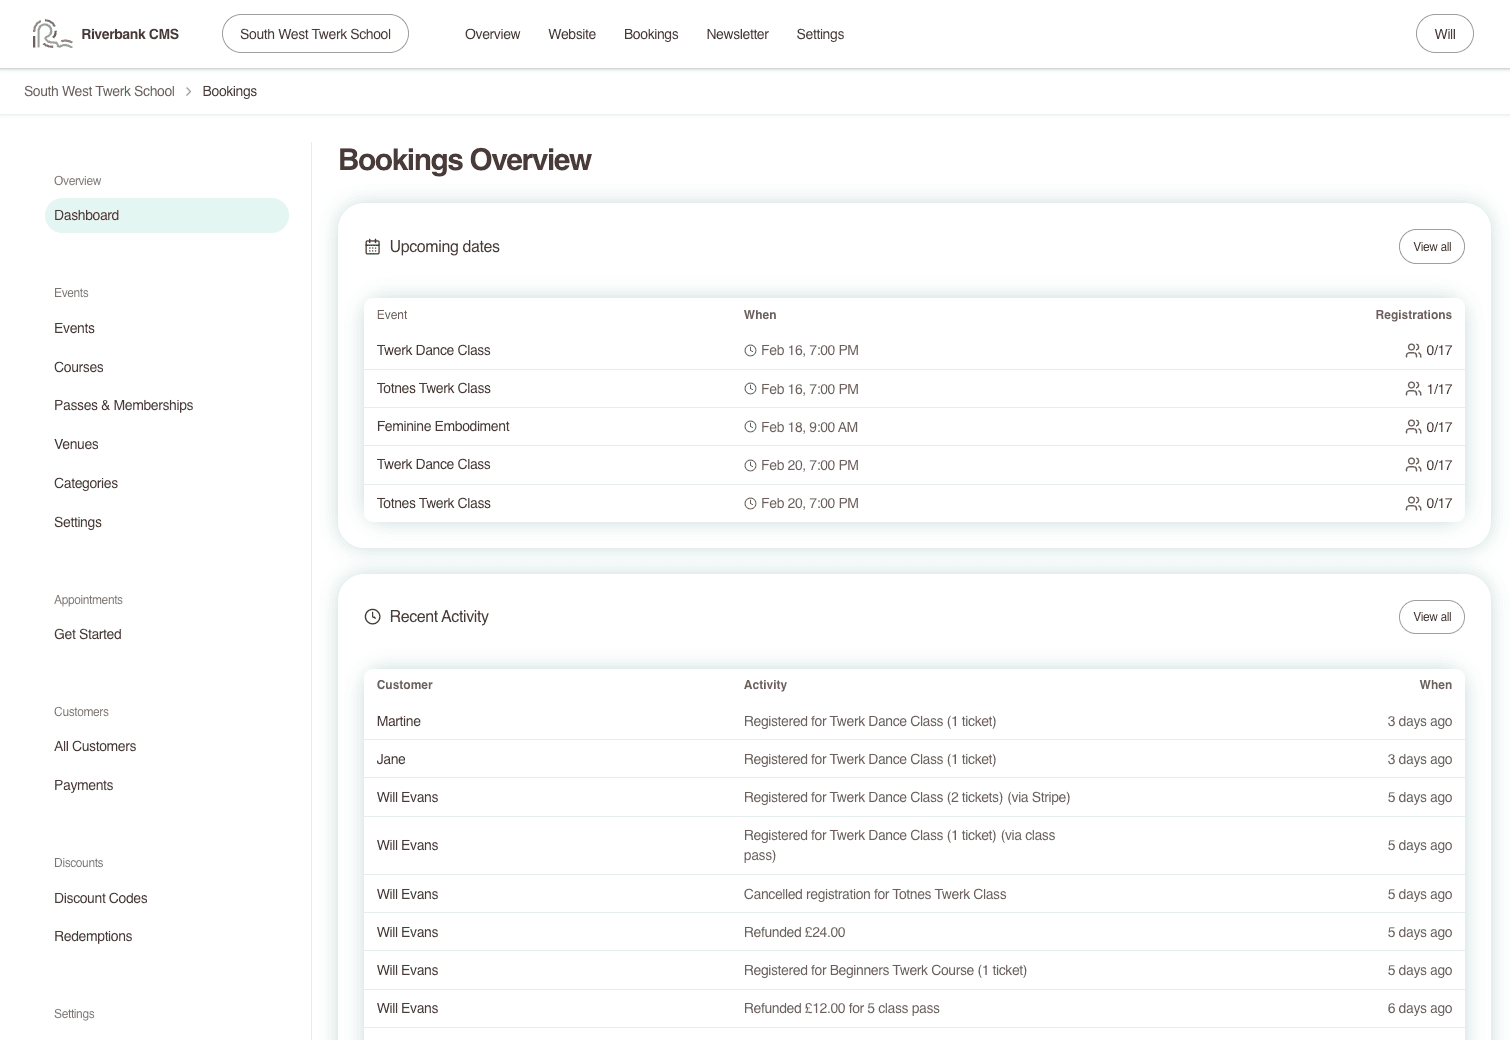Click the registrations icon showing 1/17 for Totnes Twerk Class
The width and height of the screenshot is (1510, 1040).
[x=1413, y=388]
